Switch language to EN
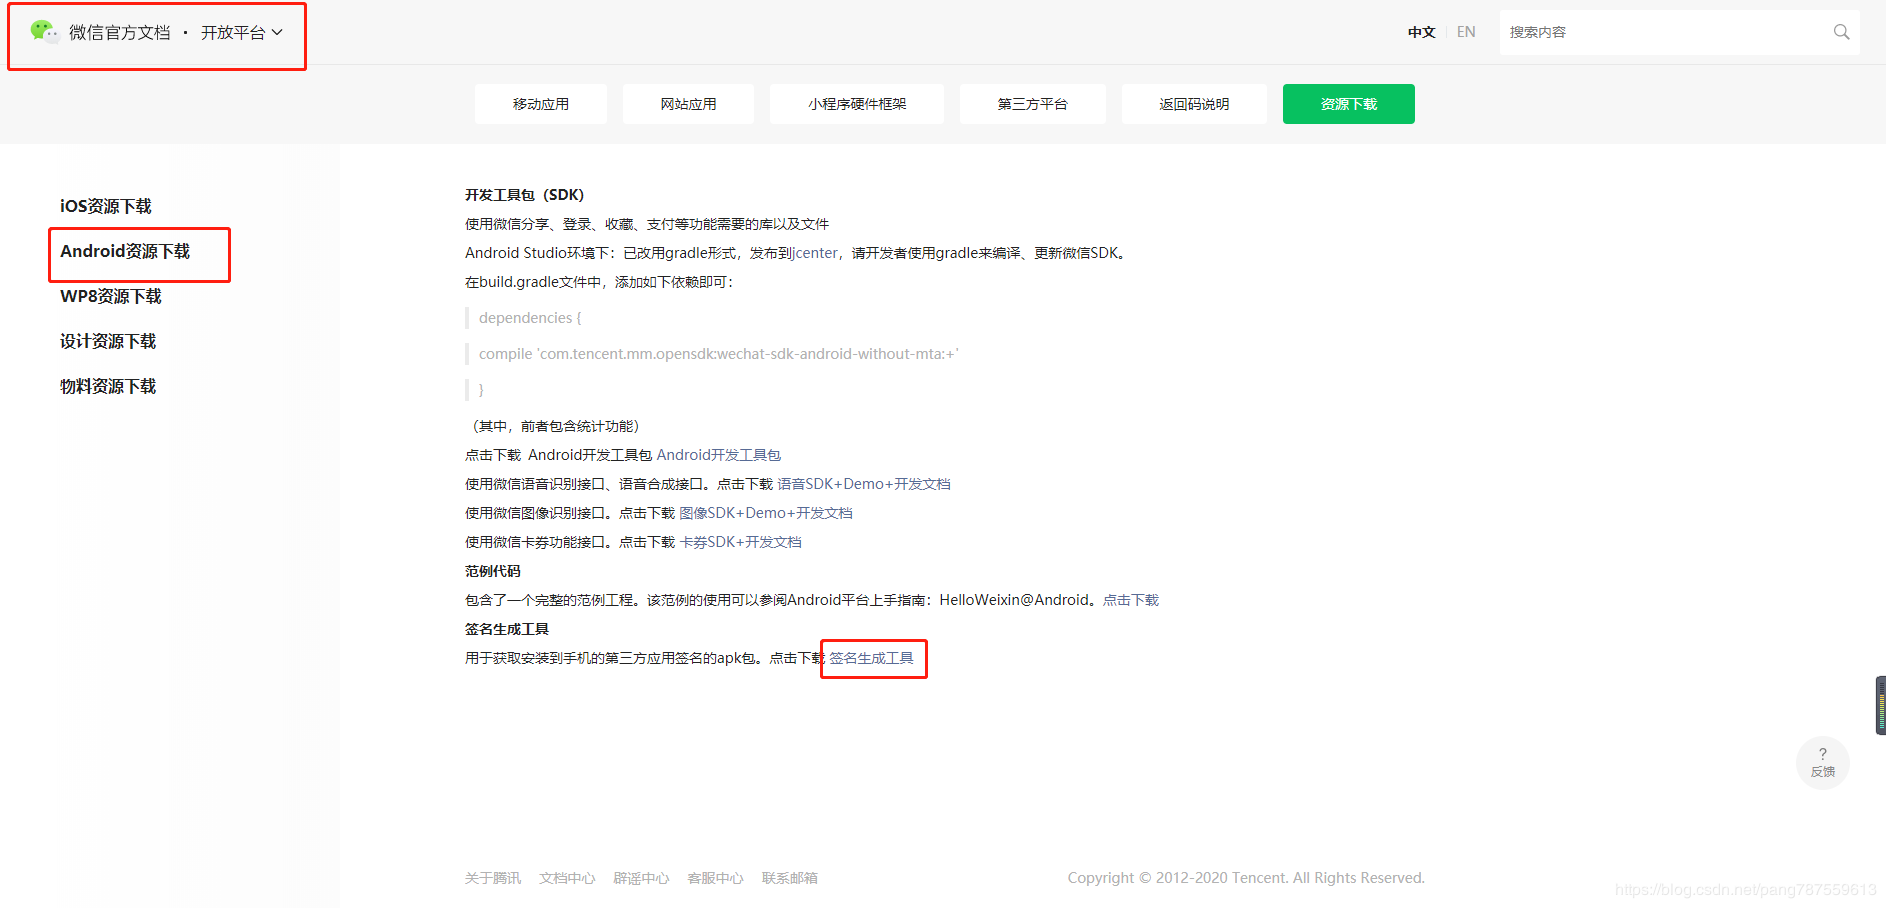This screenshot has width=1886, height=908. click(1466, 31)
